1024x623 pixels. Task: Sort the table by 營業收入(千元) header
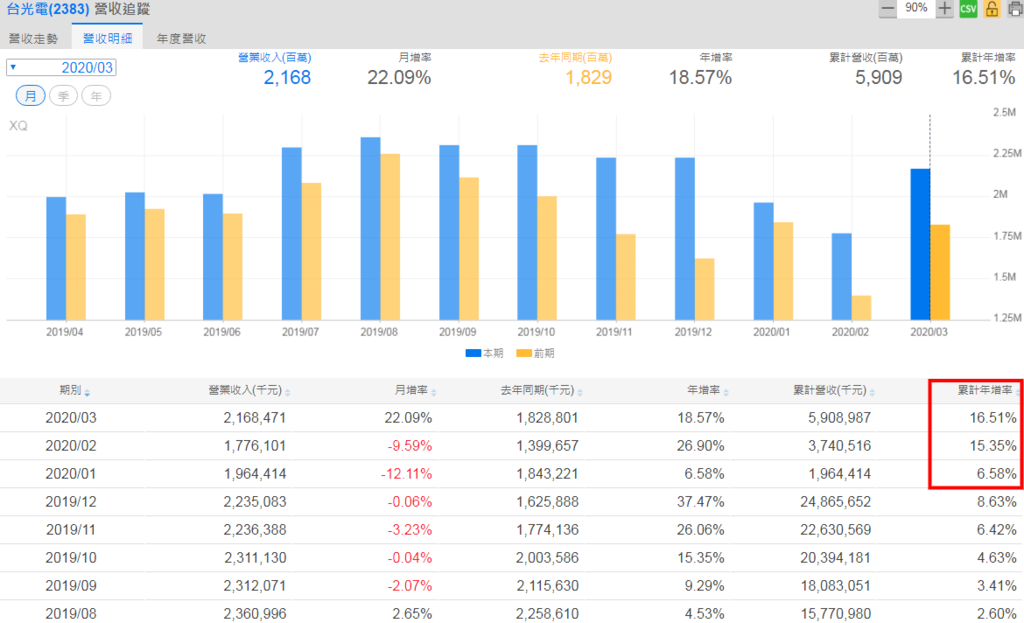249,391
